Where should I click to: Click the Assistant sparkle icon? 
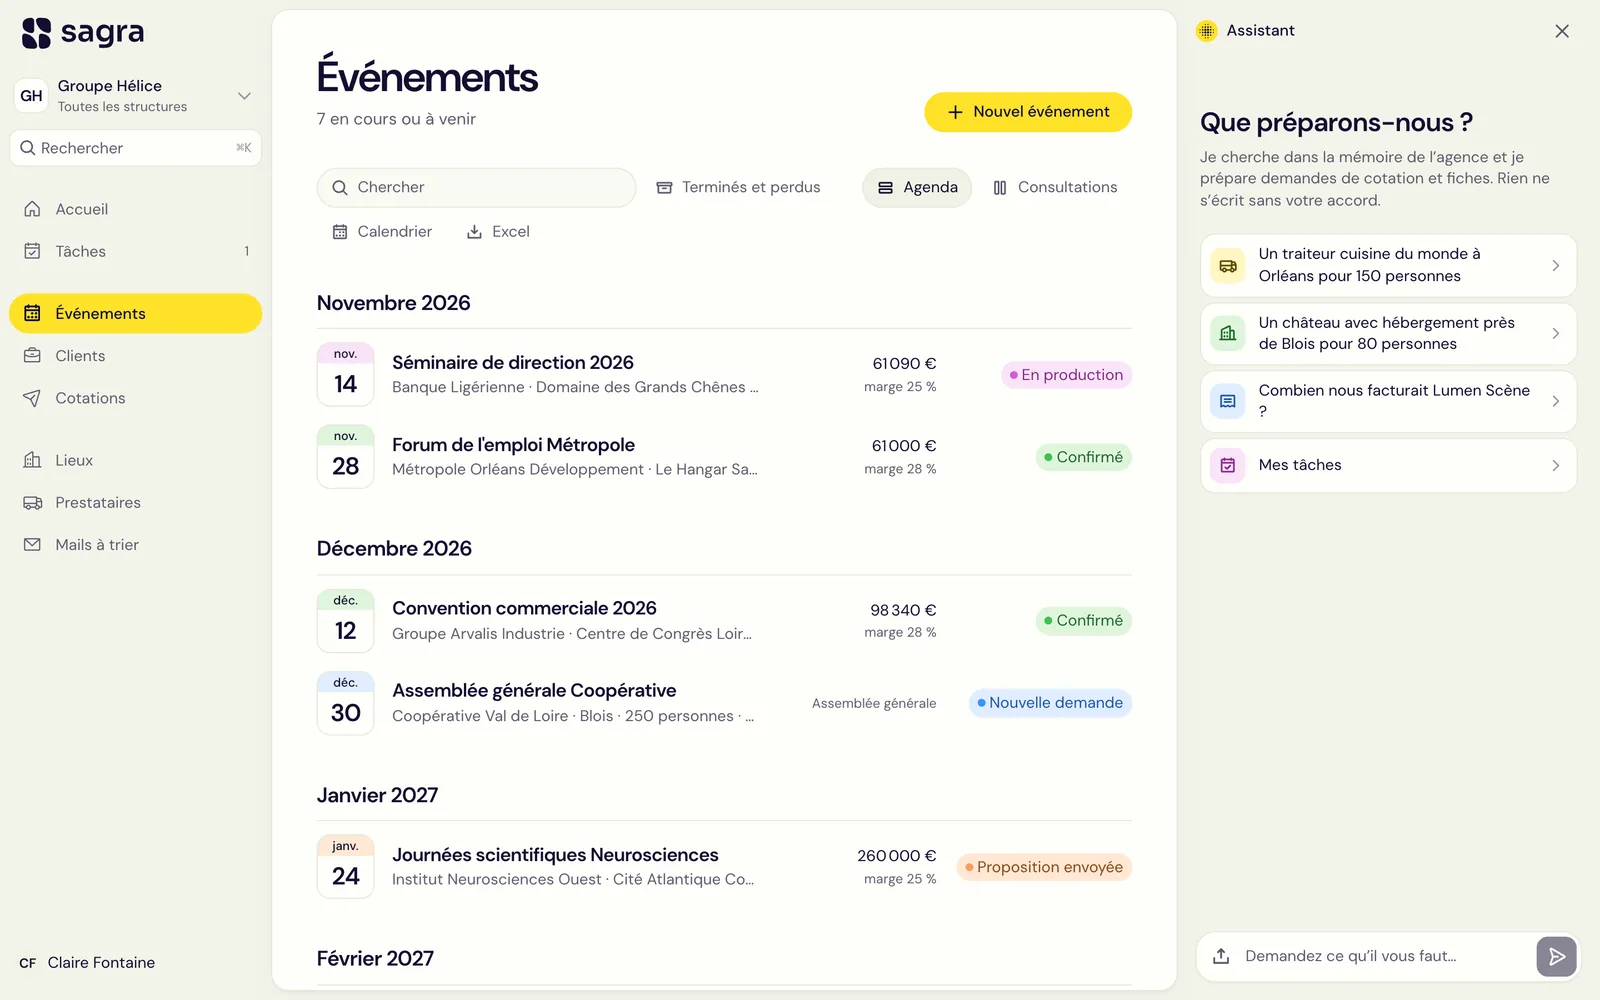pos(1207,31)
